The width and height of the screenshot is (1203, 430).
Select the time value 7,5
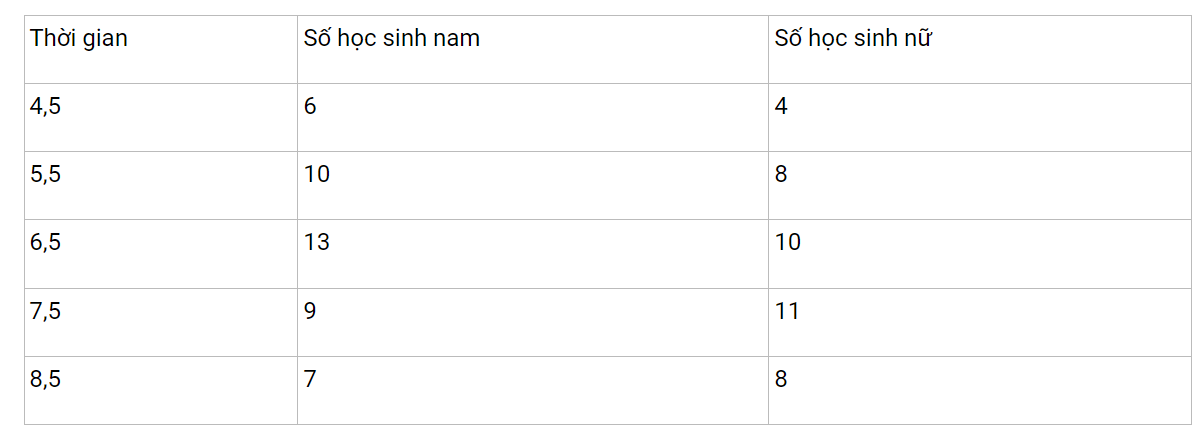tap(46, 311)
